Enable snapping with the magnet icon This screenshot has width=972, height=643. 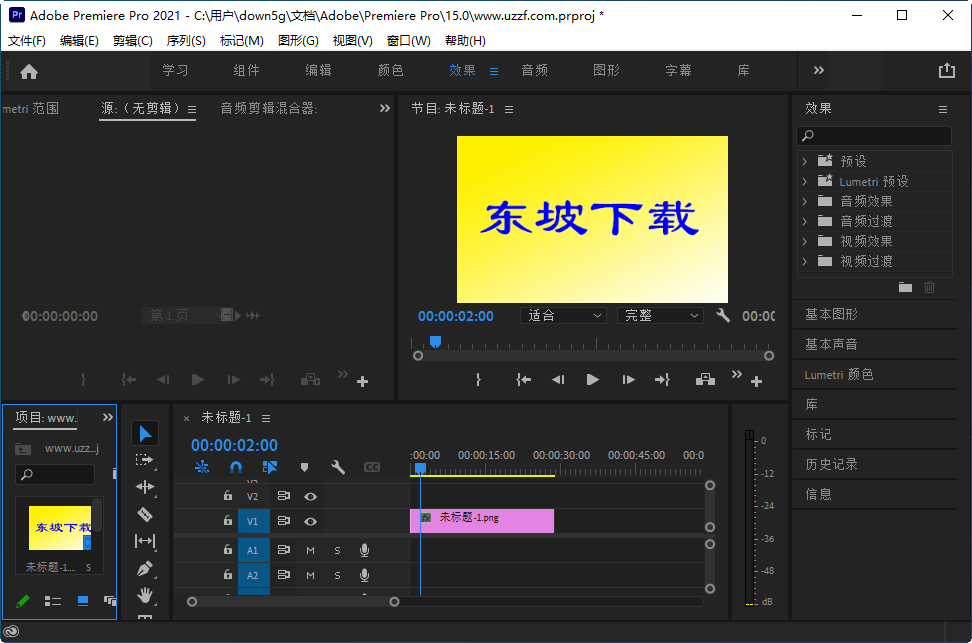[x=235, y=466]
